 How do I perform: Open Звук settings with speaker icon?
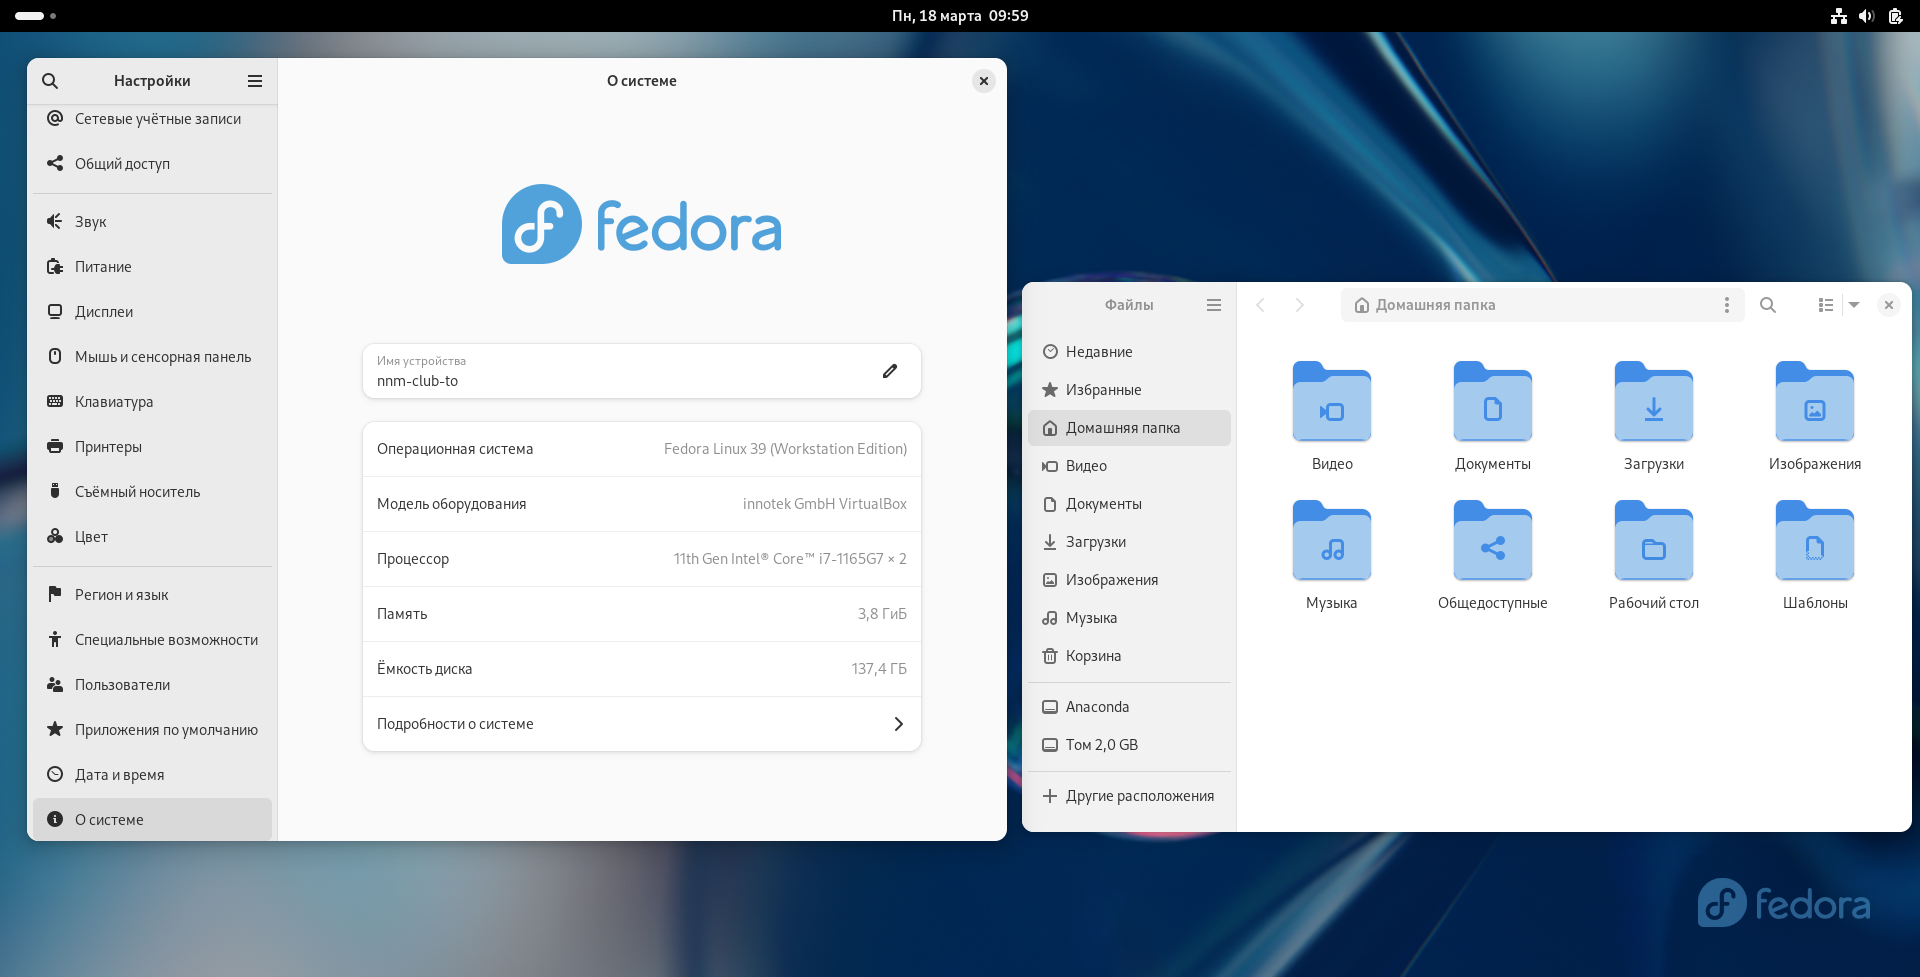[x=90, y=221]
